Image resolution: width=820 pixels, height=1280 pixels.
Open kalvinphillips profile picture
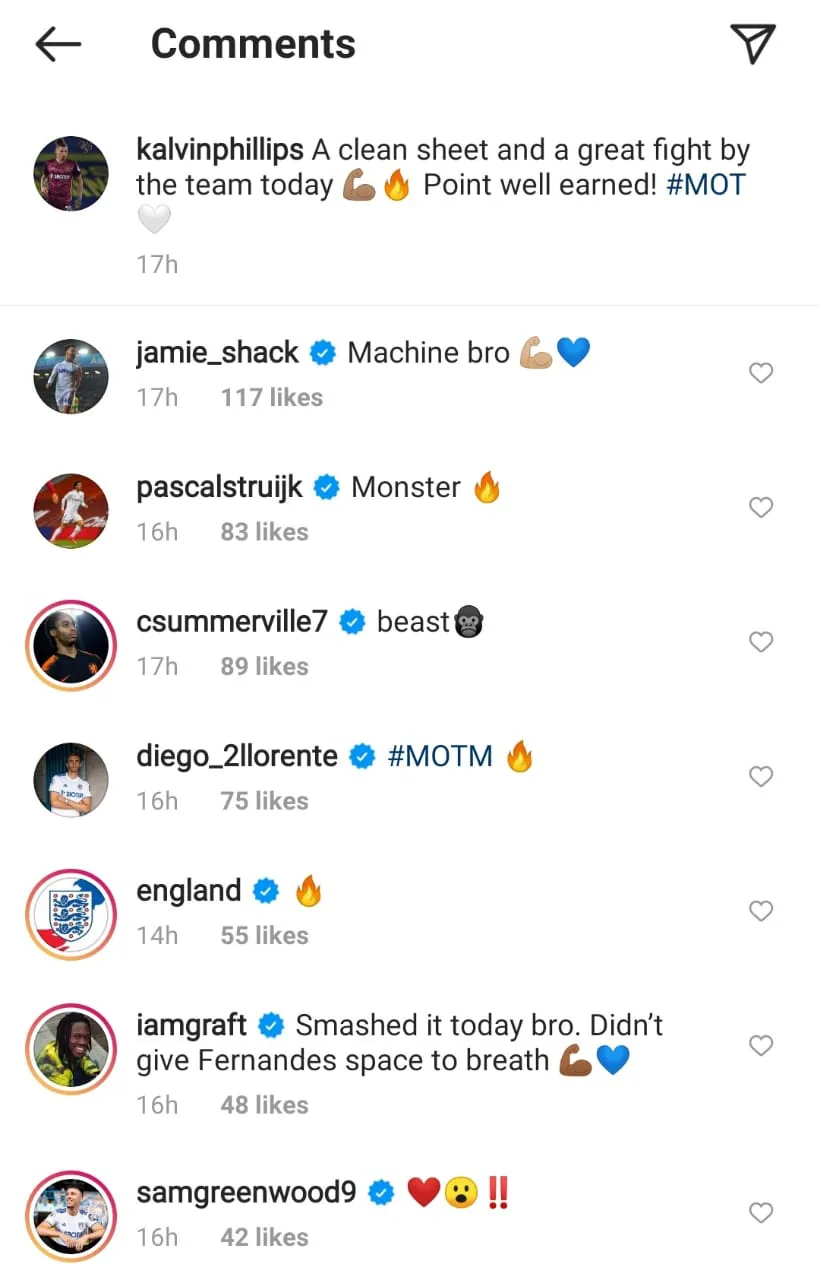pos(70,173)
